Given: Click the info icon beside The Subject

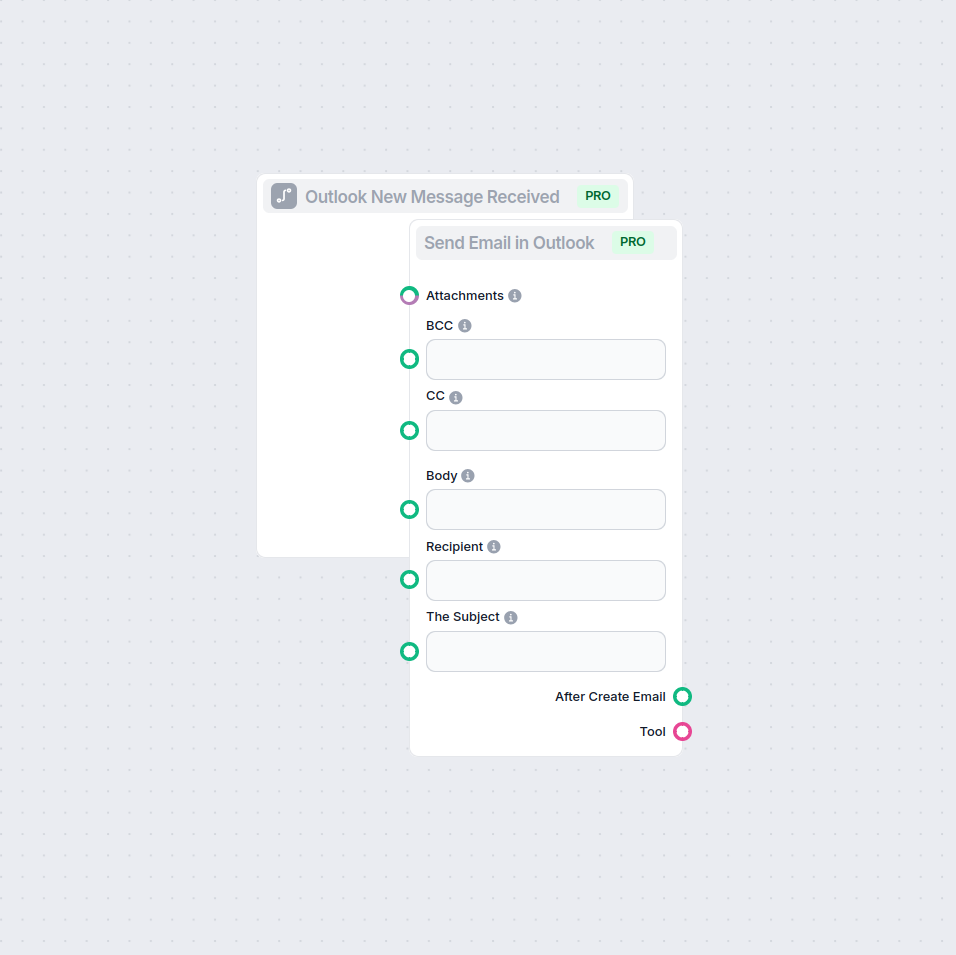Looking at the screenshot, I should (x=511, y=616).
